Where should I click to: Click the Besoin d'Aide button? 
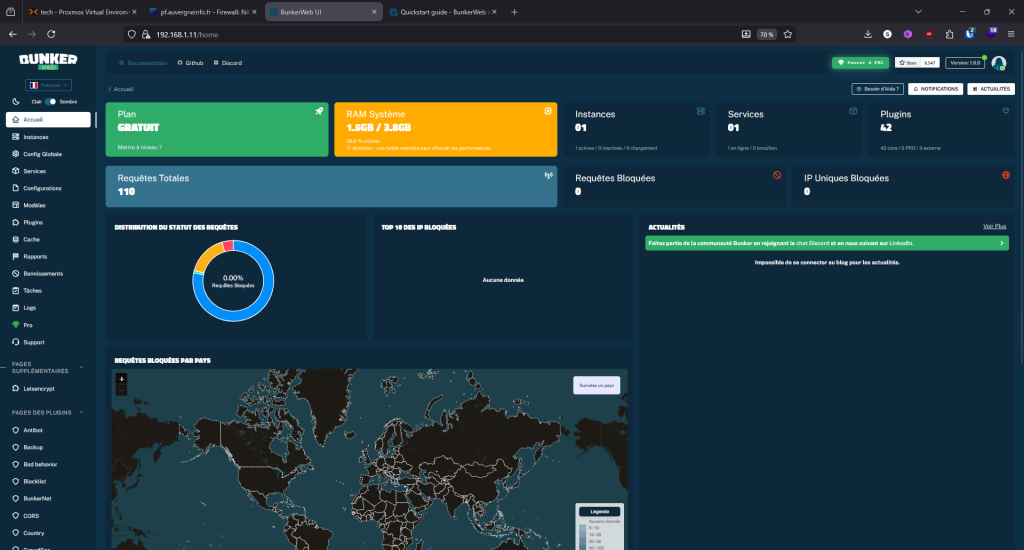(x=877, y=89)
